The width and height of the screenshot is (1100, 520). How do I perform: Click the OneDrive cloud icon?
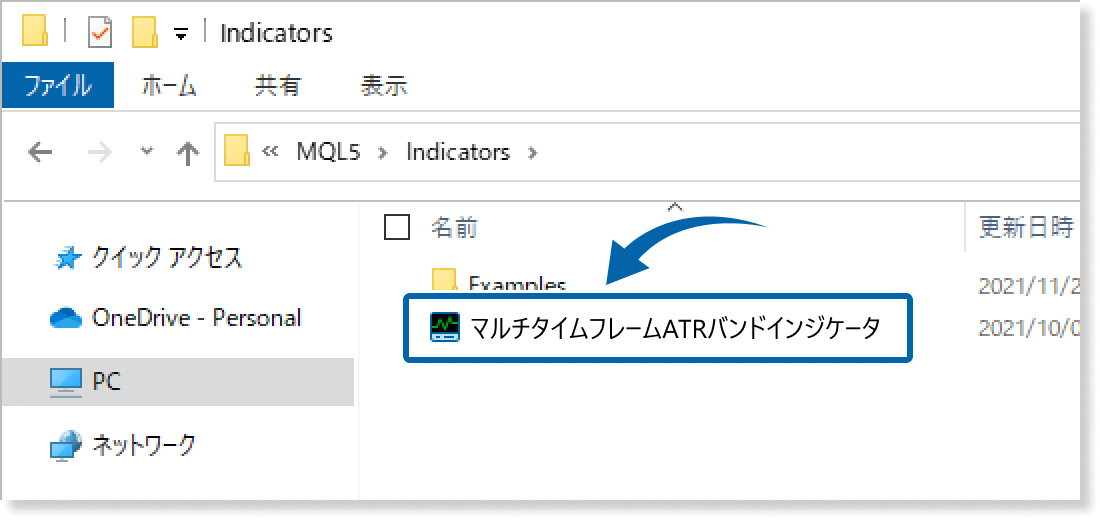(67, 319)
